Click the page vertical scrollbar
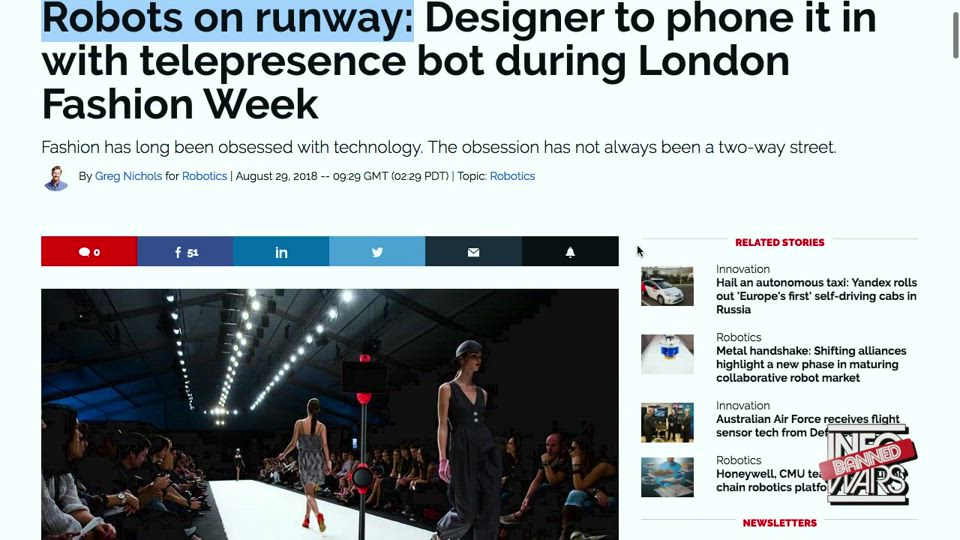 [x=955, y=36]
